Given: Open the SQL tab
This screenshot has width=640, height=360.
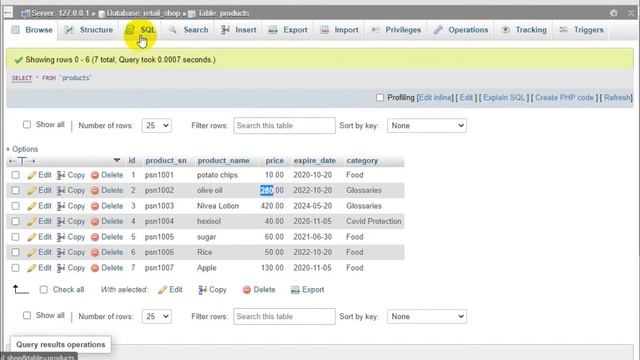Looking at the screenshot, I should pyautogui.click(x=140, y=30).
